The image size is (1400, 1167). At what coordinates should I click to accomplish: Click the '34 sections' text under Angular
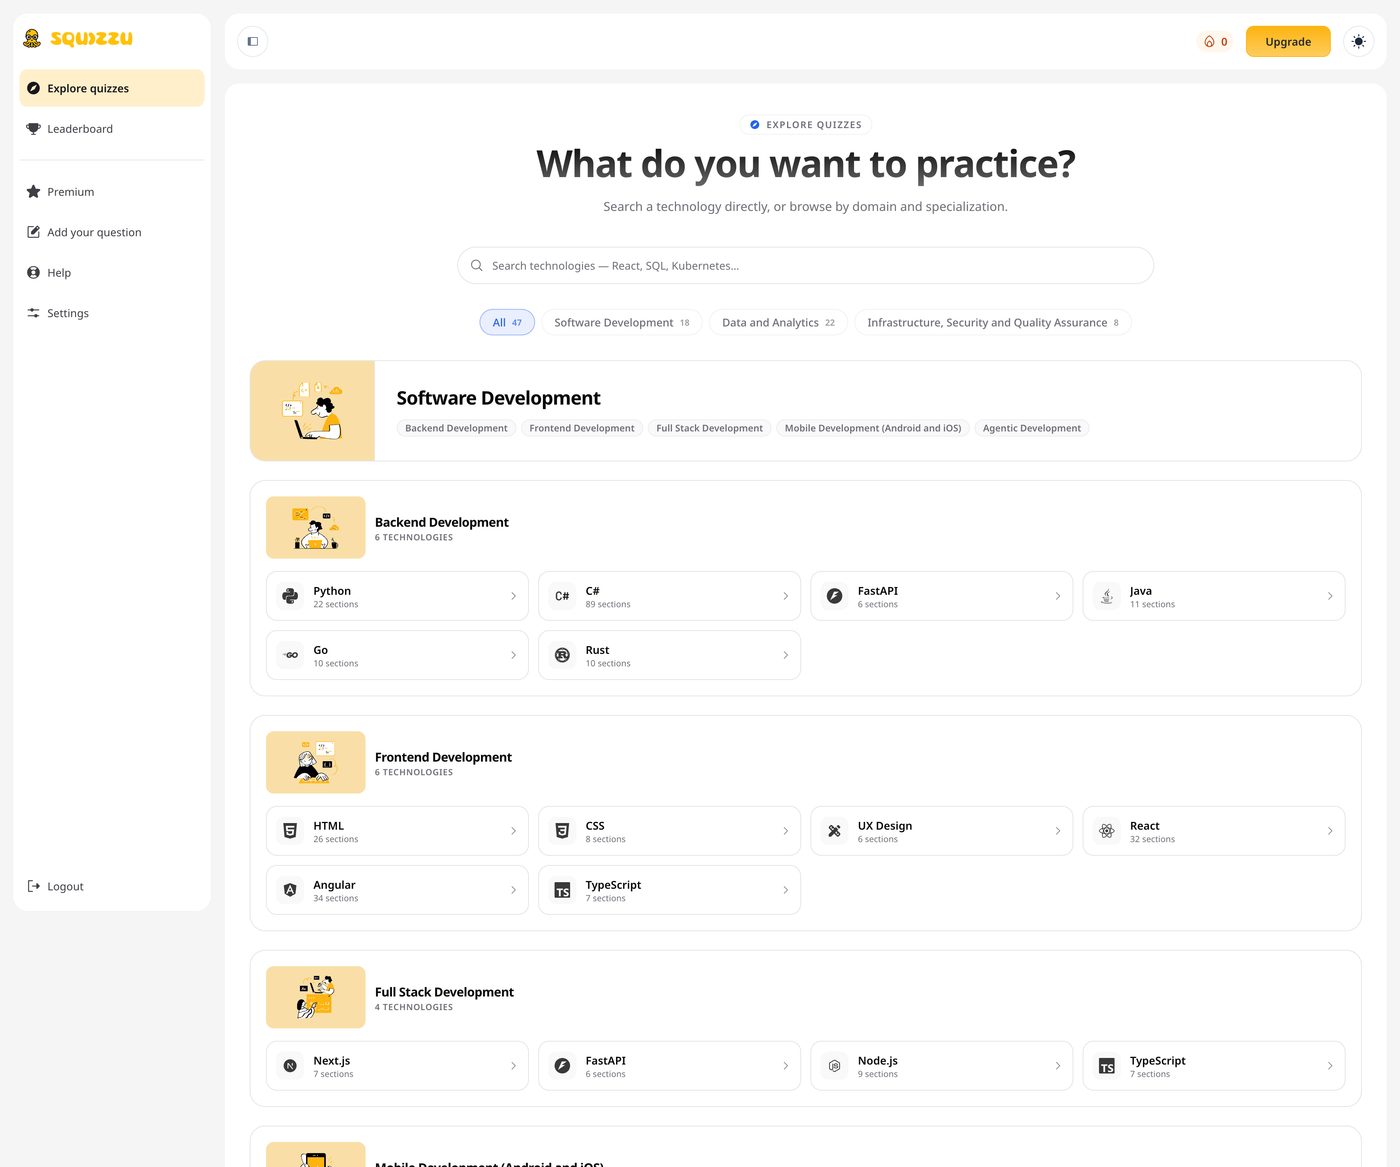[x=336, y=898]
